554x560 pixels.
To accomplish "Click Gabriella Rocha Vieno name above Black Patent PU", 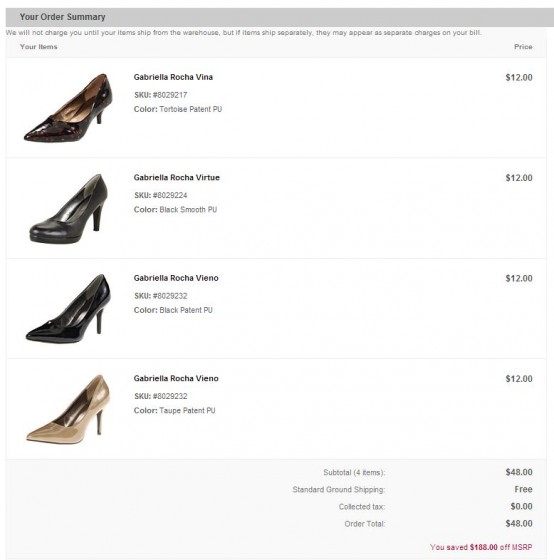I will (x=176, y=278).
